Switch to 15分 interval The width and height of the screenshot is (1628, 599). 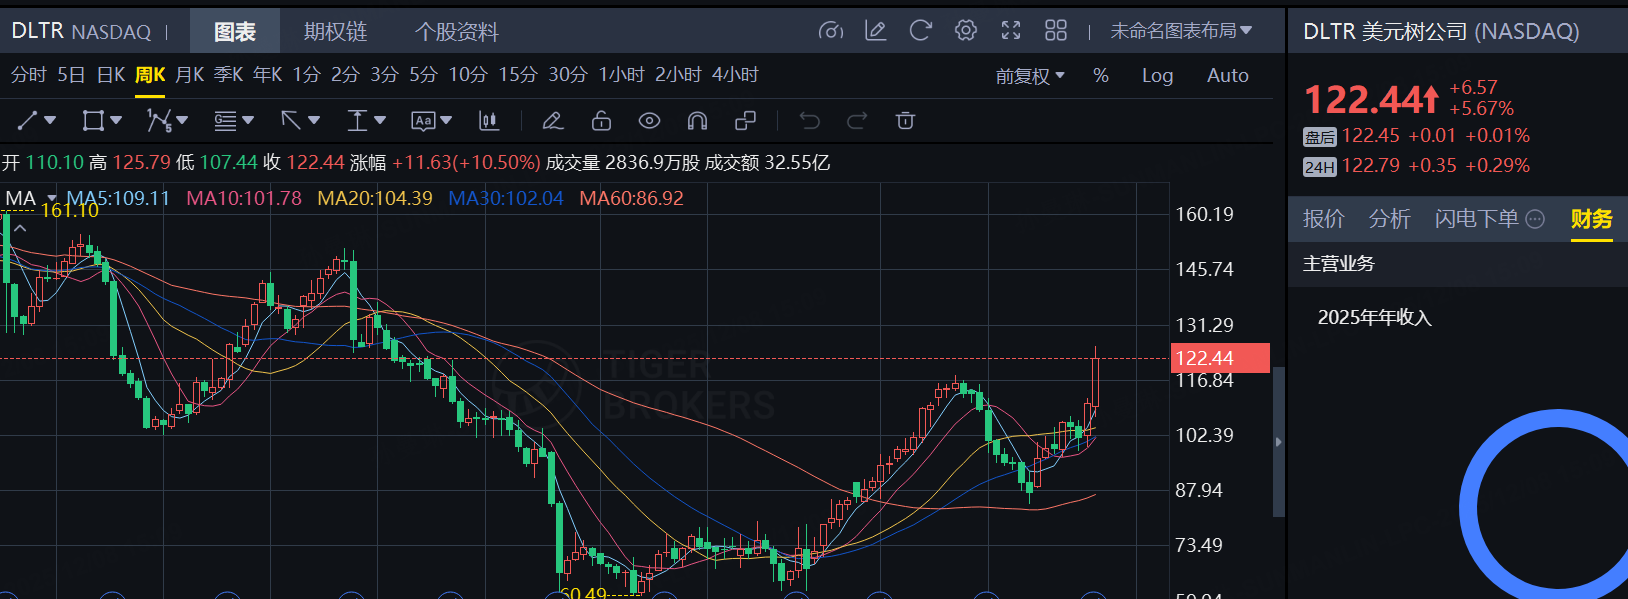[518, 75]
